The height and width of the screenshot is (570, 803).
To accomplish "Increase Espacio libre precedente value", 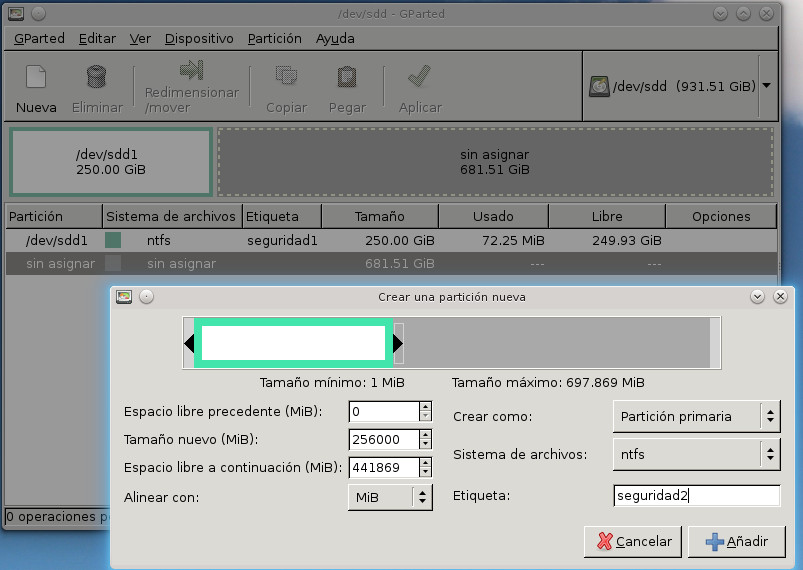I will click(425, 407).
